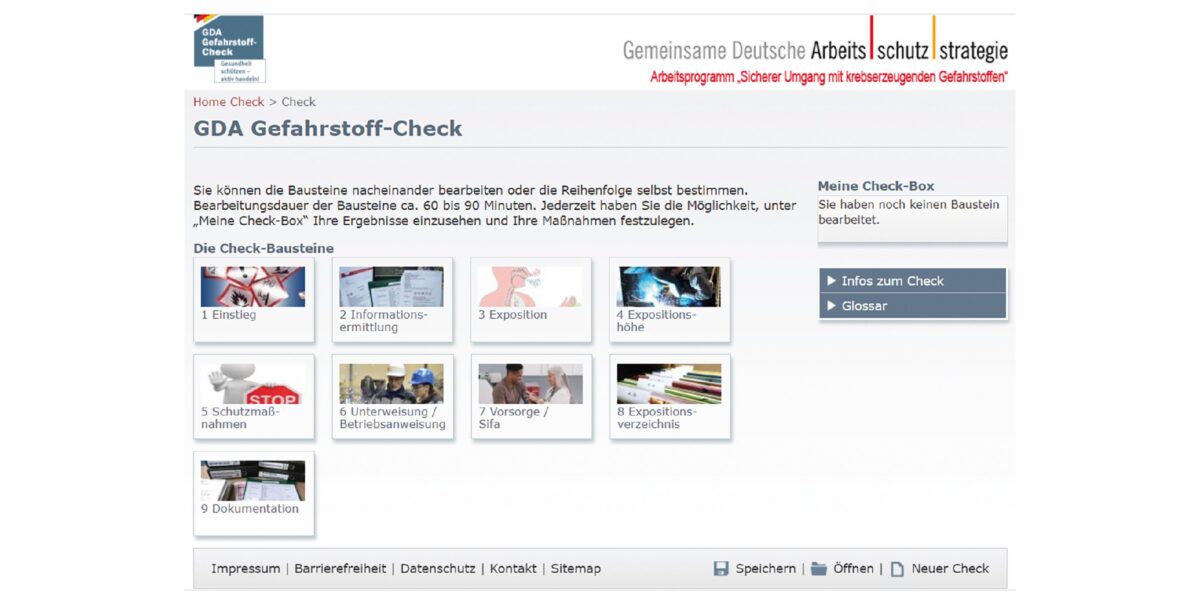Expand the Infos zum Check section

click(912, 281)
